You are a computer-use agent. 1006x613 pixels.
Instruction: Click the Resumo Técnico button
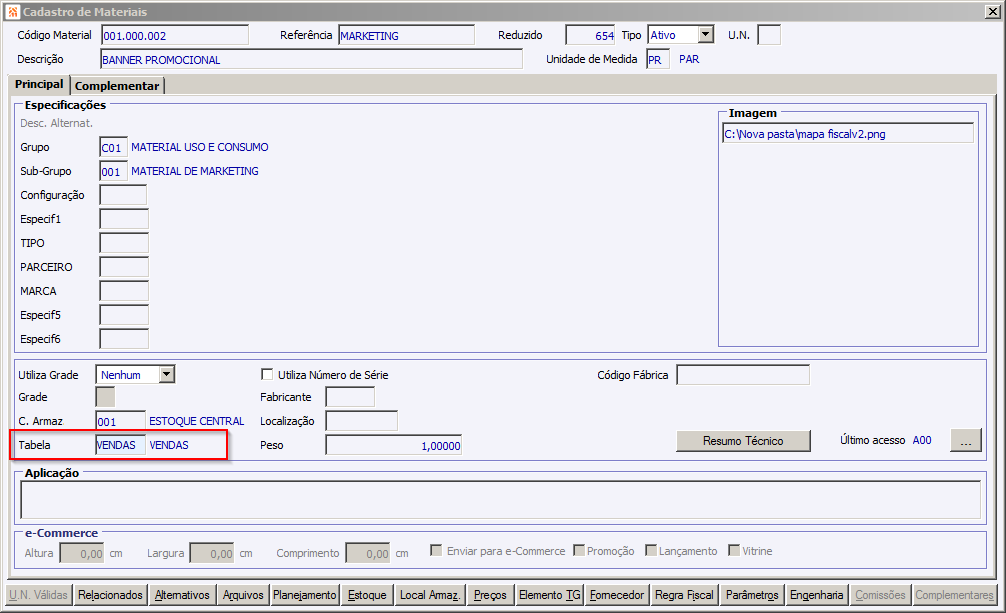tap(743, 441)
